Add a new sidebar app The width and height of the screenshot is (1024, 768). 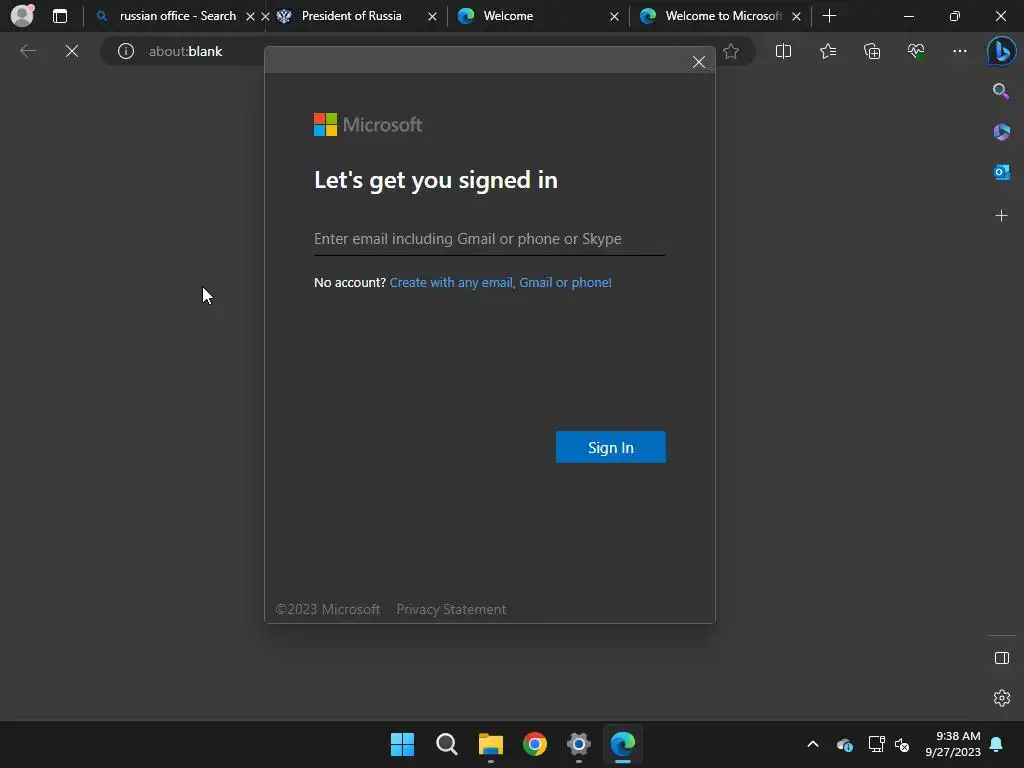(x=1001, y=216)
